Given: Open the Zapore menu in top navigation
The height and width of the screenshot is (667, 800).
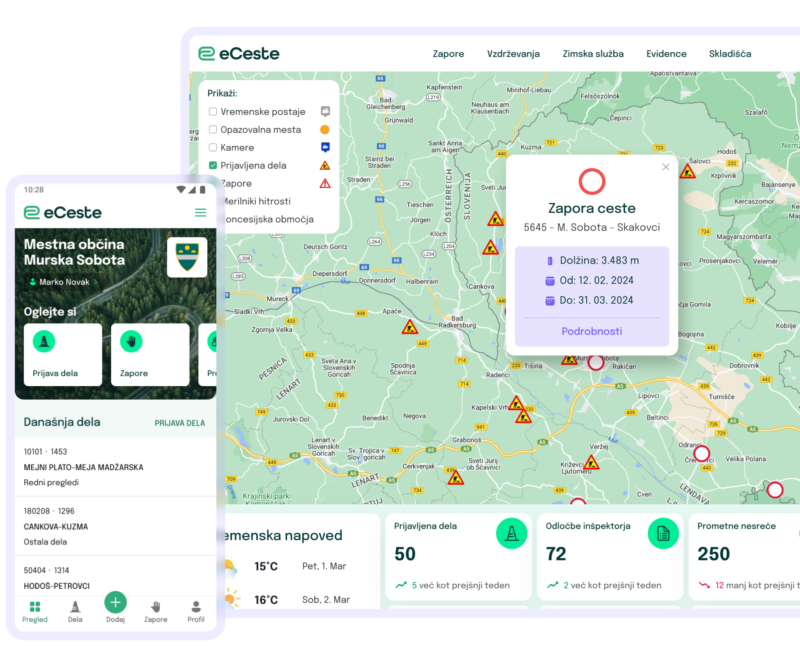Looking at the screenshot, I should pos(448,54).
